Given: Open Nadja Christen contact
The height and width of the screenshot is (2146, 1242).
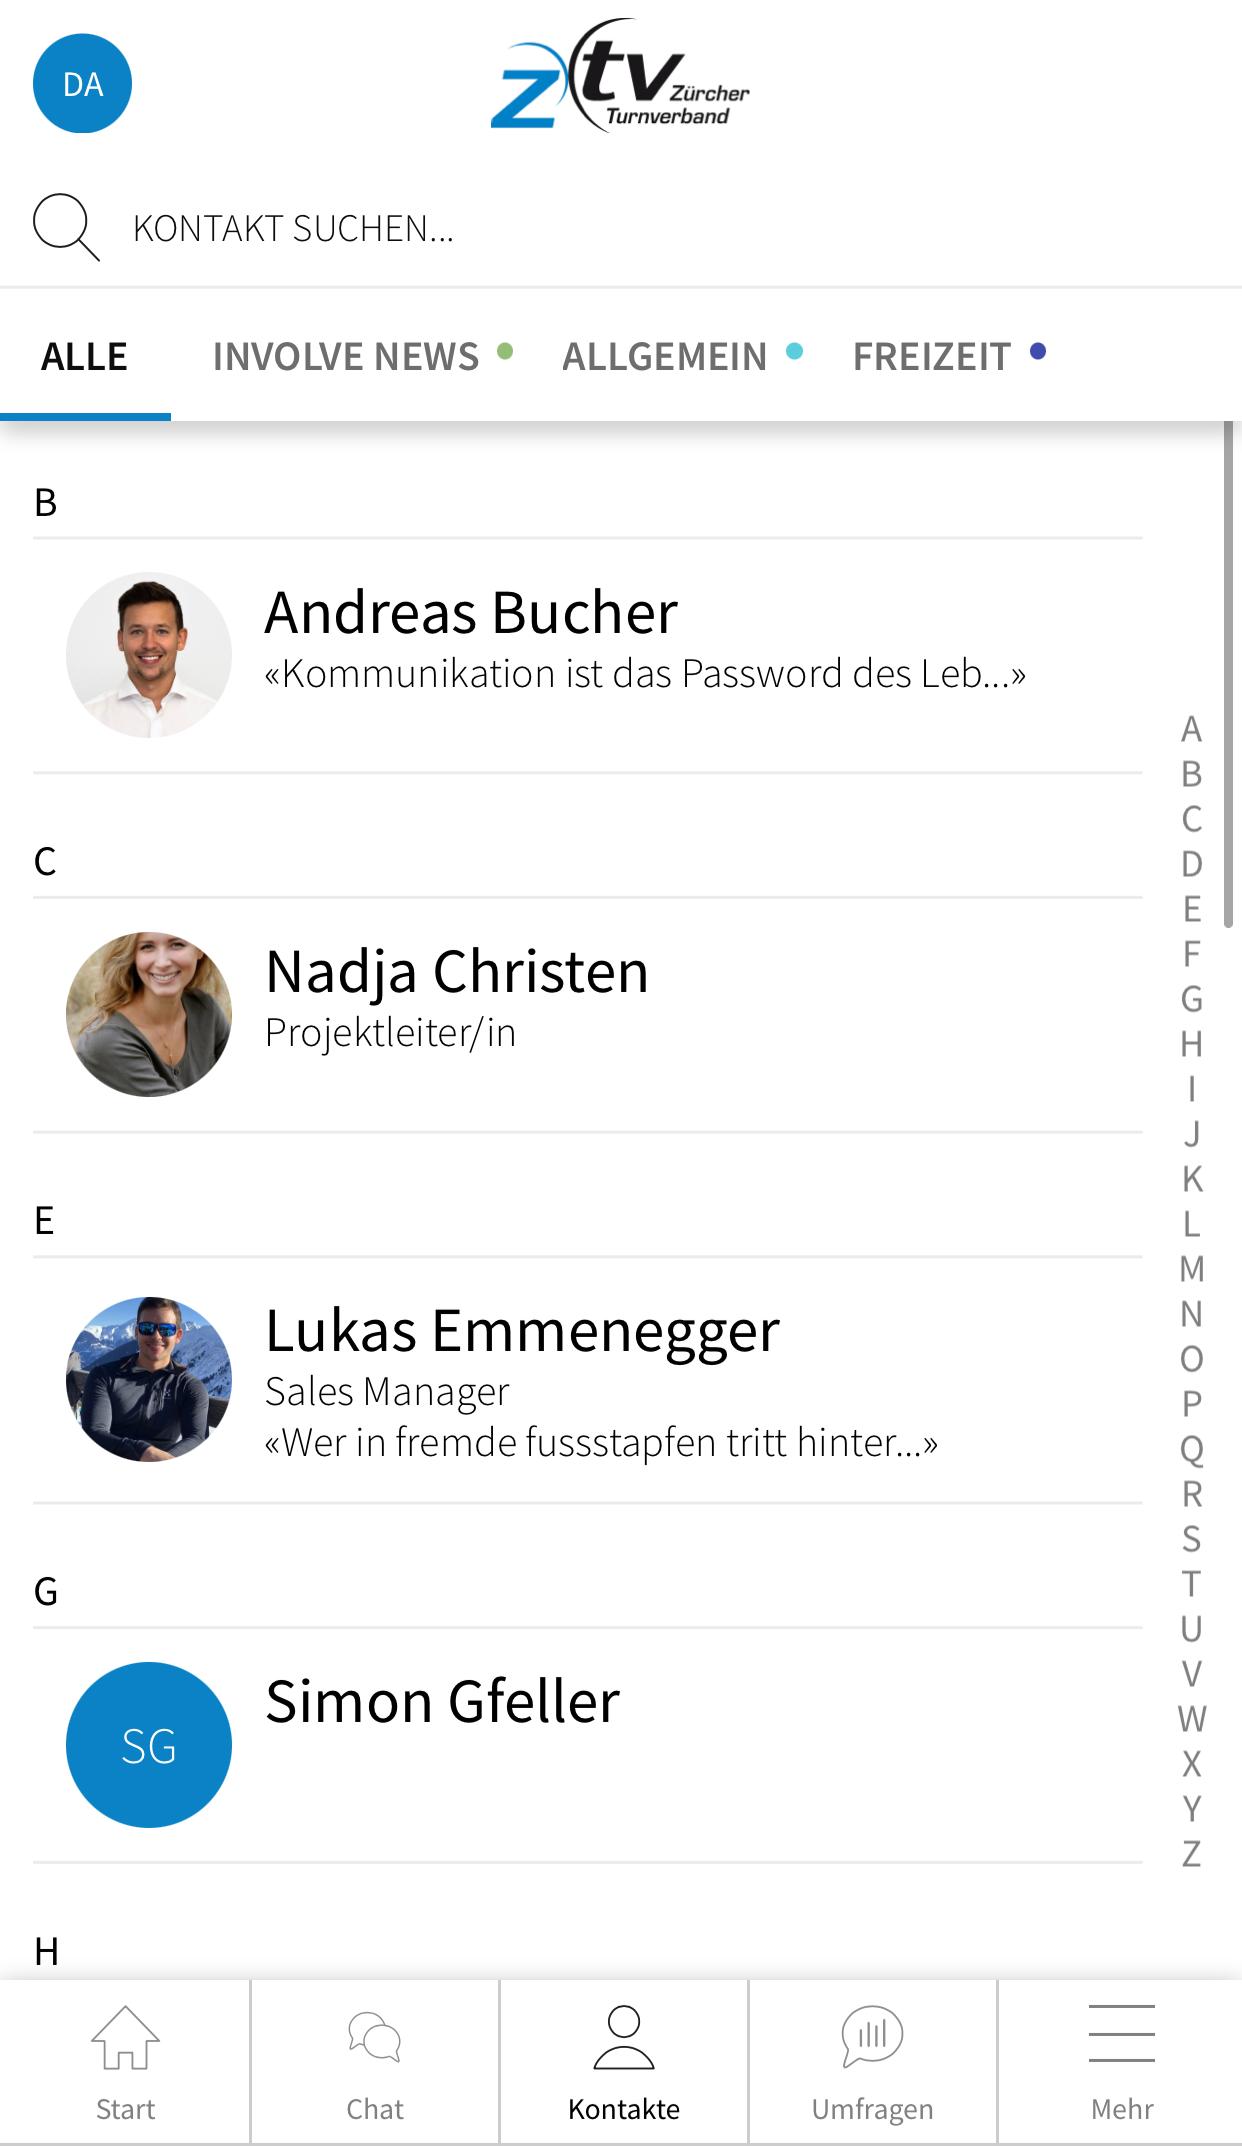Looking at the screenshot, I should pos(588,1015).
